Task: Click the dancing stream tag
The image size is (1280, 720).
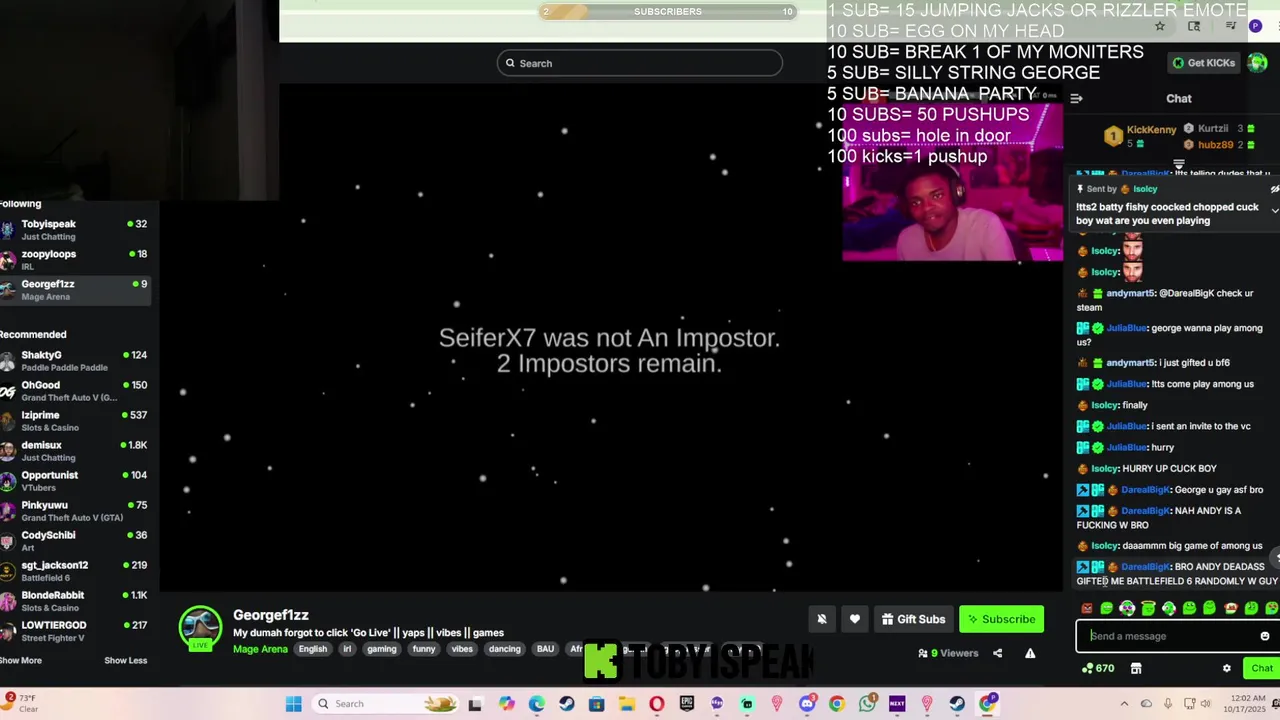Action: pyautogui.click(x=504, y=649)
